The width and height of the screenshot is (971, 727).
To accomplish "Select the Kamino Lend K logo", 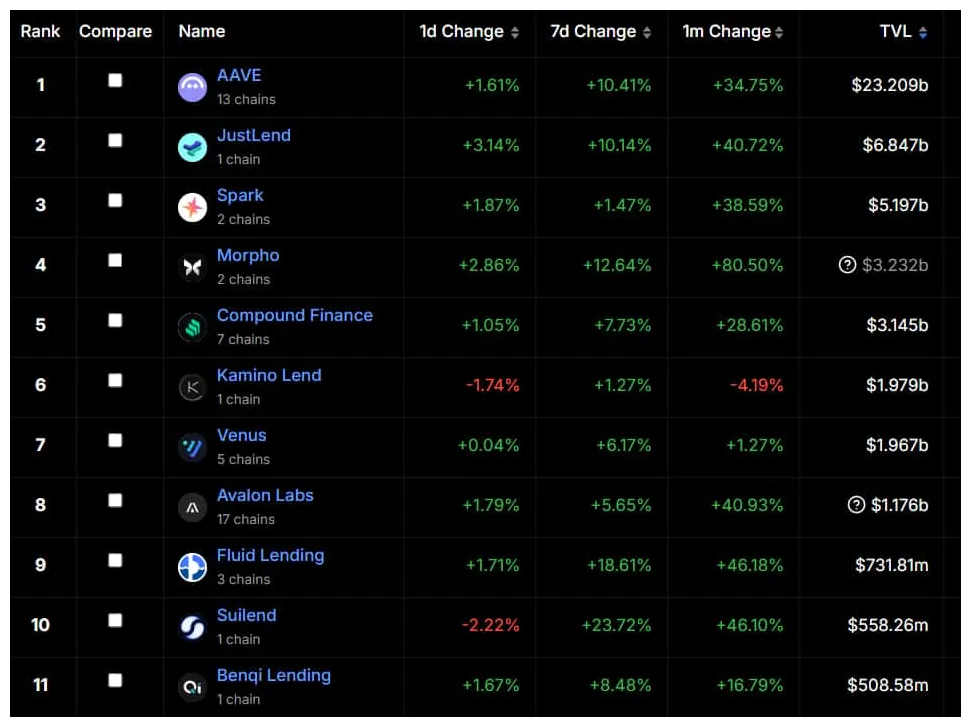I will (191, 386).
